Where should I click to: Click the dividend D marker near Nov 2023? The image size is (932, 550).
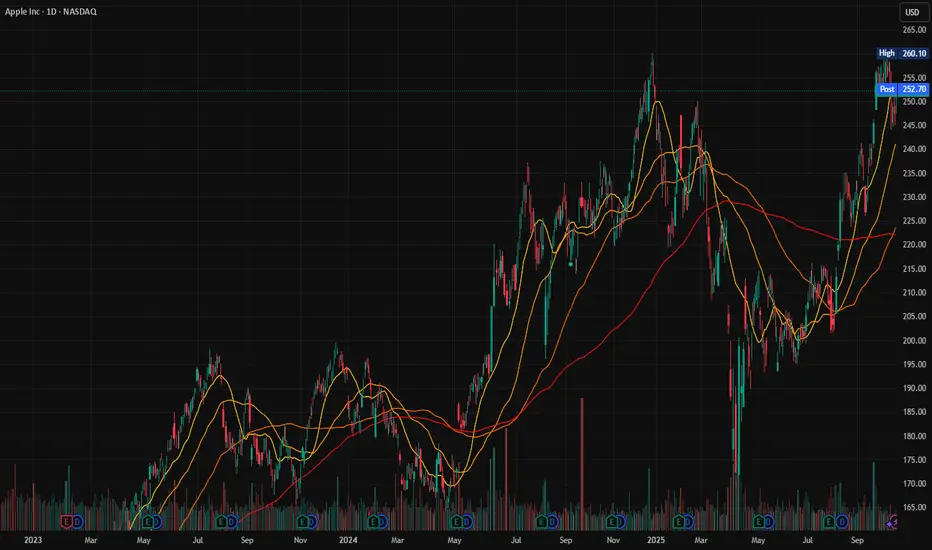click(312, 522)
